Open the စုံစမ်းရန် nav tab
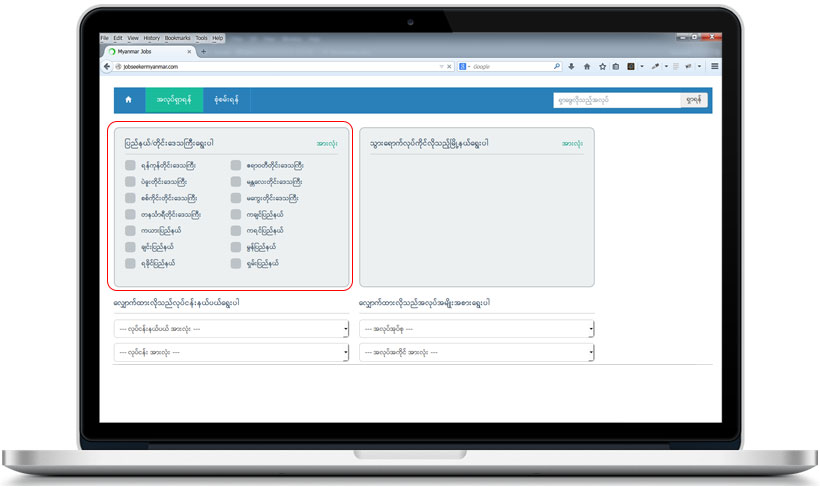Viewport: 820px width, 487px height. point(226,99)
